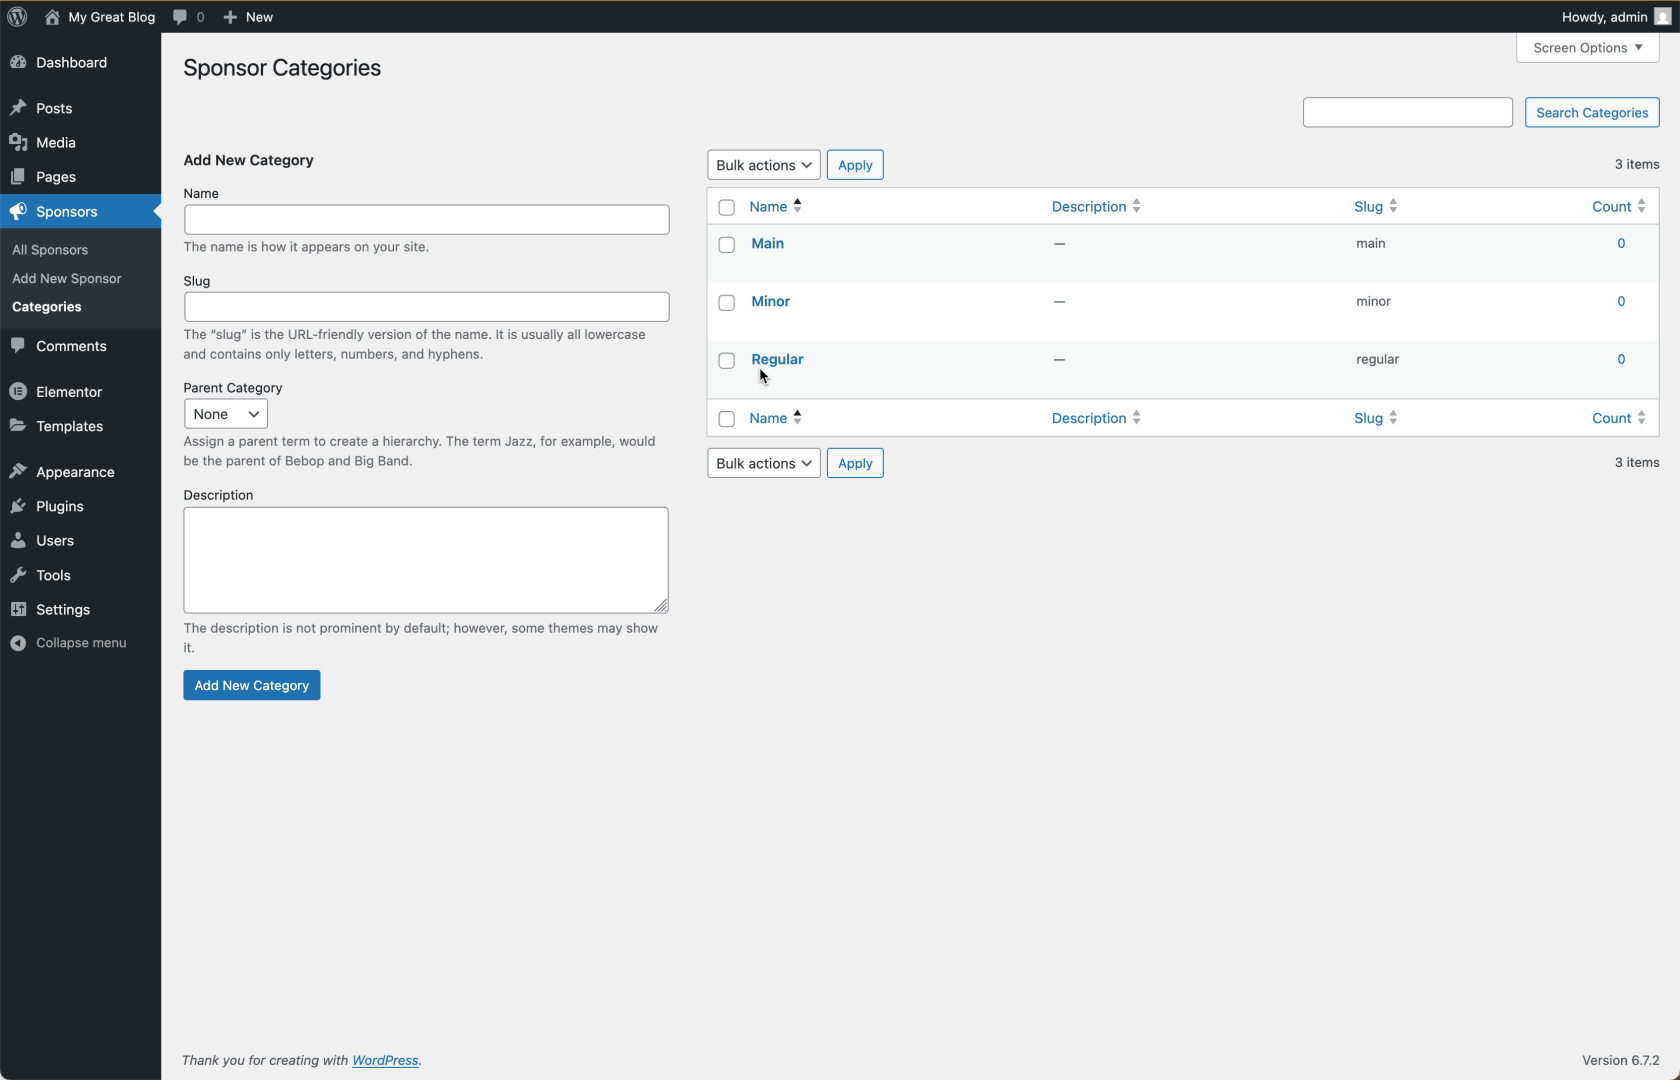
Task: Click the Posts pushpin icon
Action: click(18, 108)
